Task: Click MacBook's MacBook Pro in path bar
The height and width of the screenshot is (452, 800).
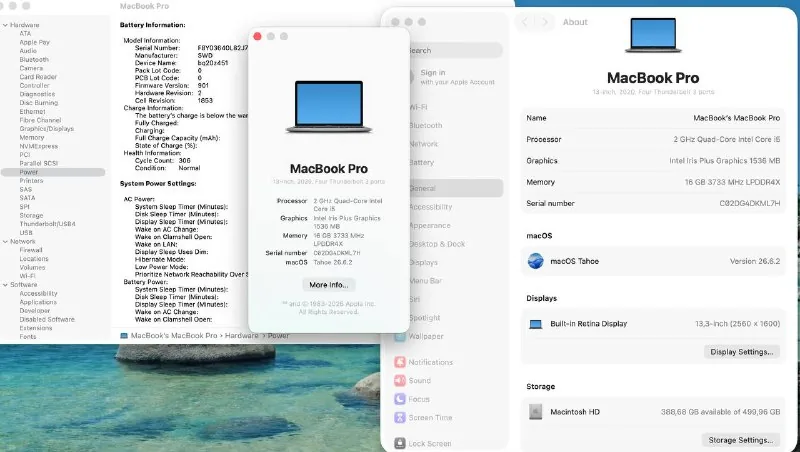Action: [x=174, y=336]
